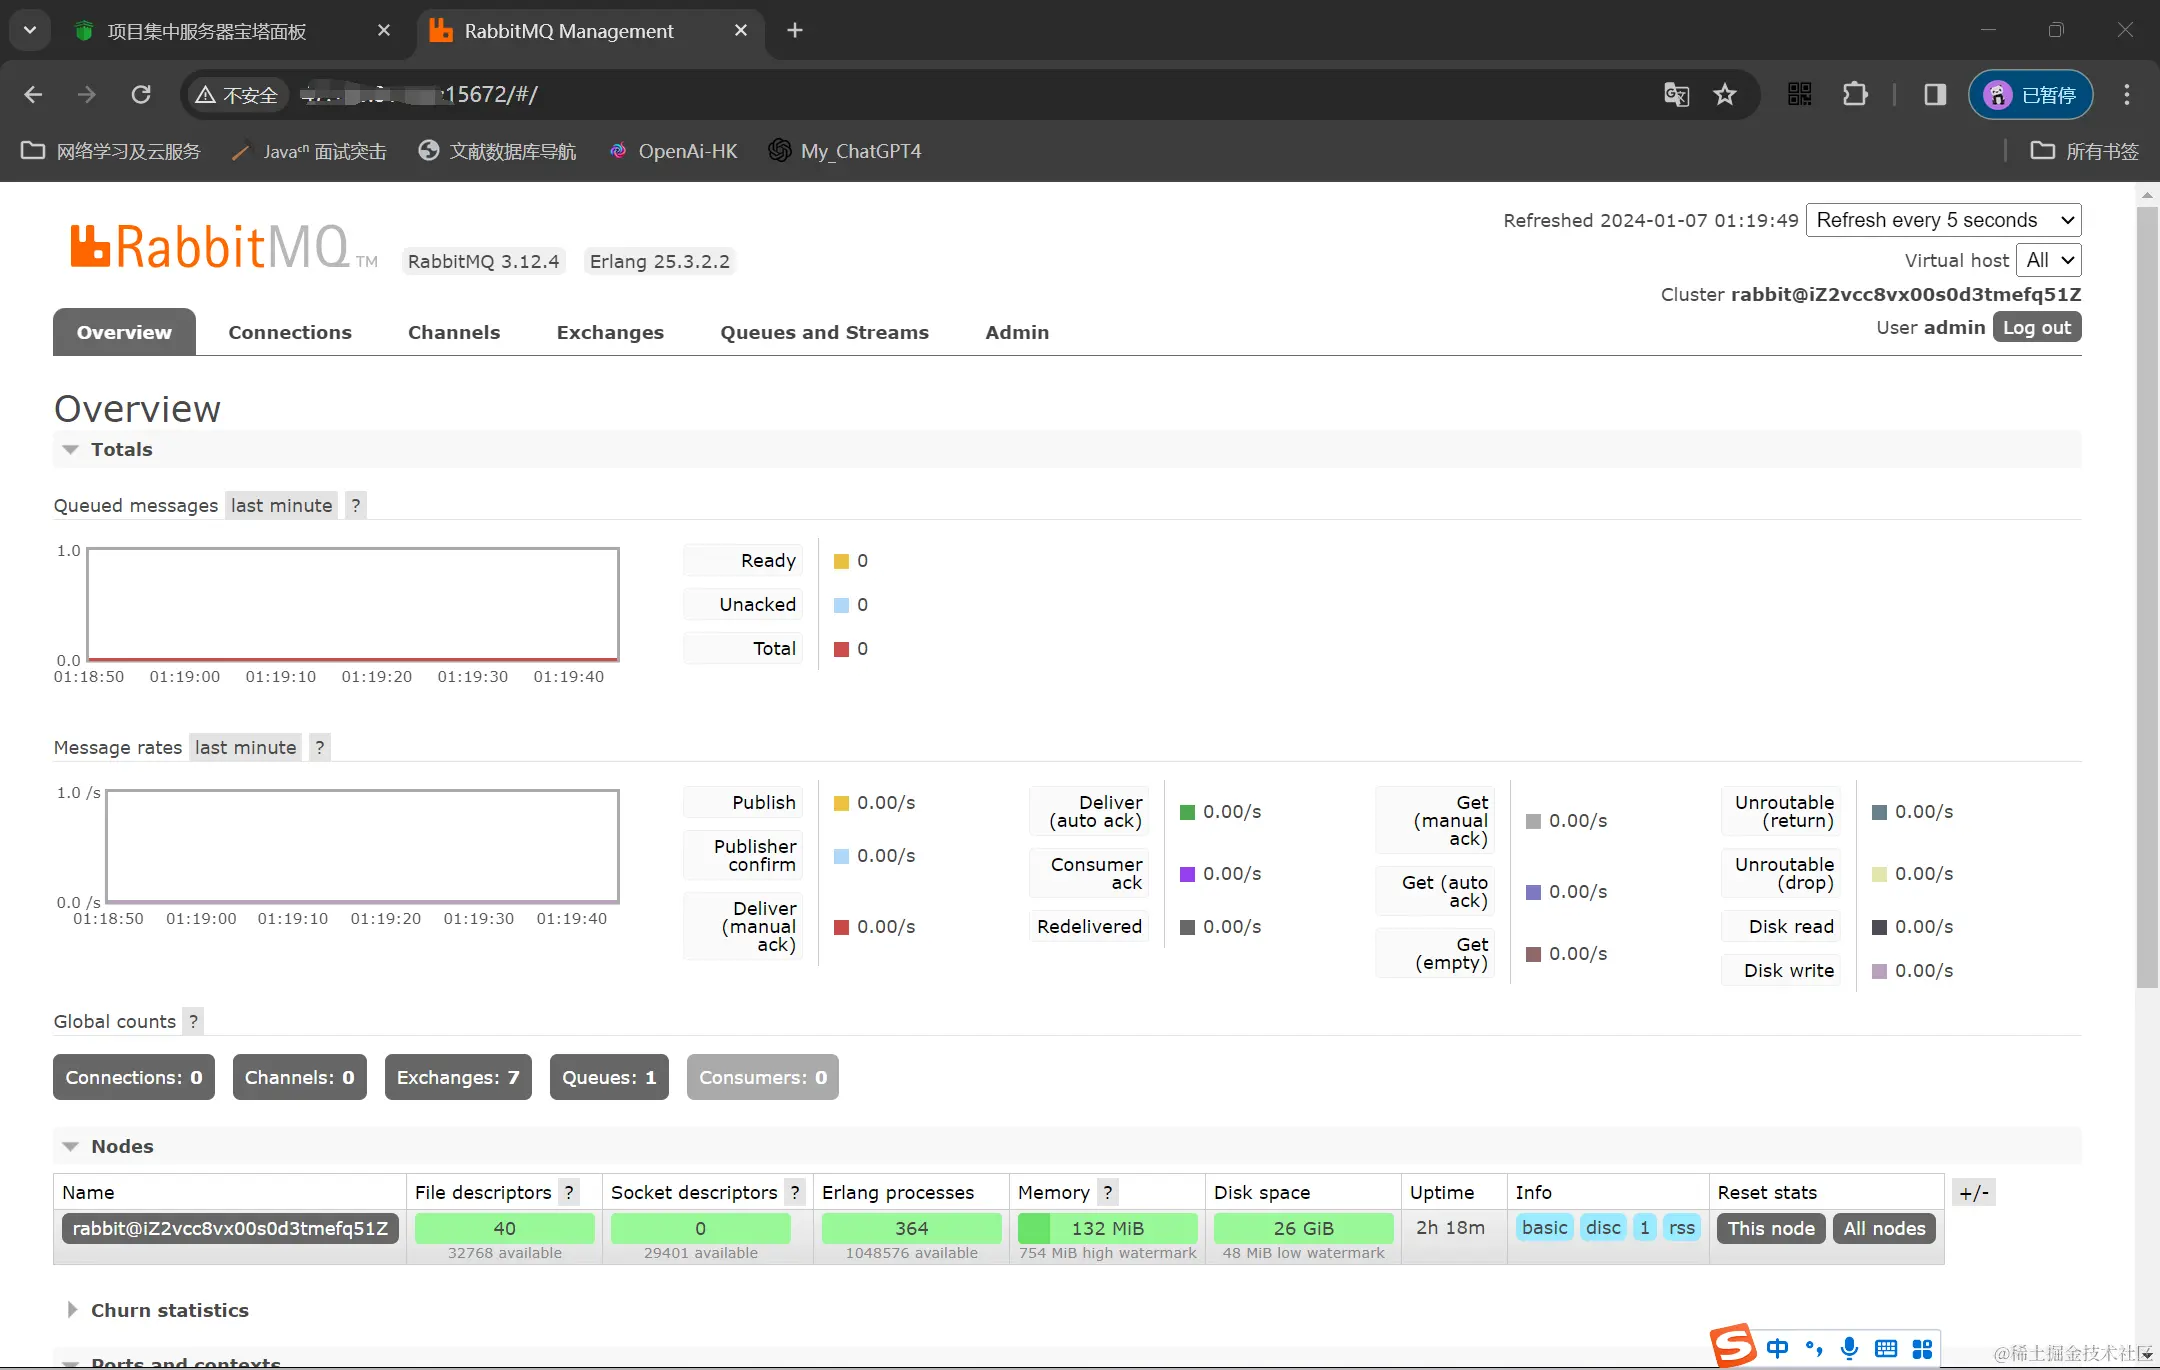Reload the RabbitMQ page
The height and width of the screenshot is (1370, 2160).
141,94
